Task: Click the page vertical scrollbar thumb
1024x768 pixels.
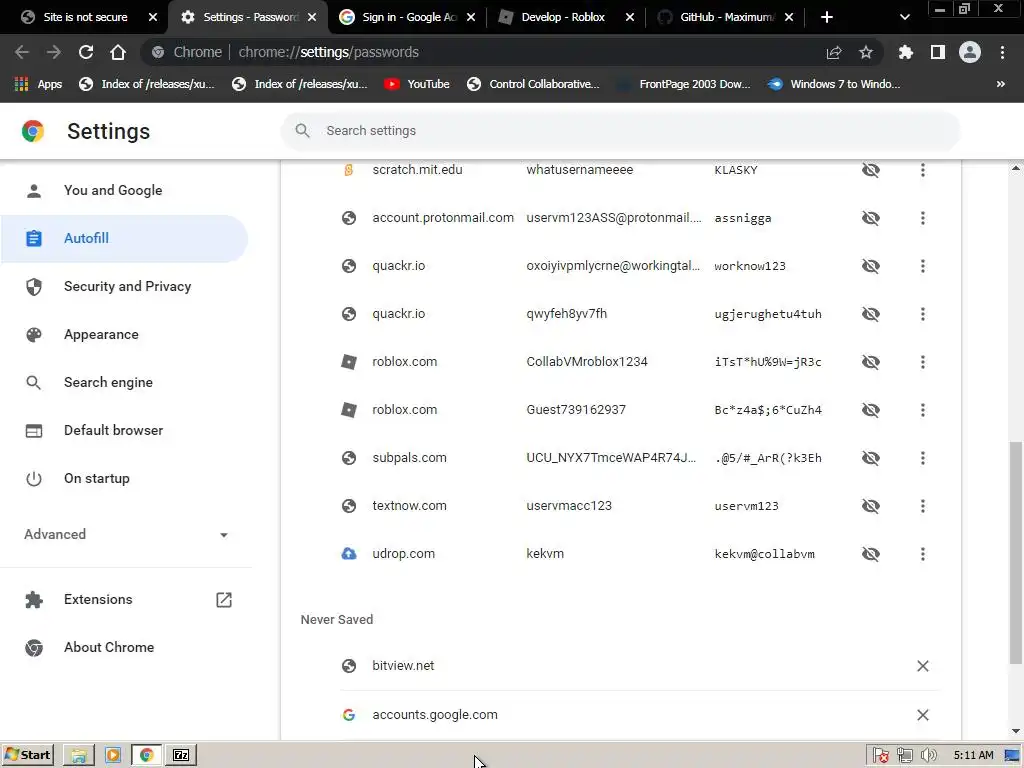Action: [1016, 552]
